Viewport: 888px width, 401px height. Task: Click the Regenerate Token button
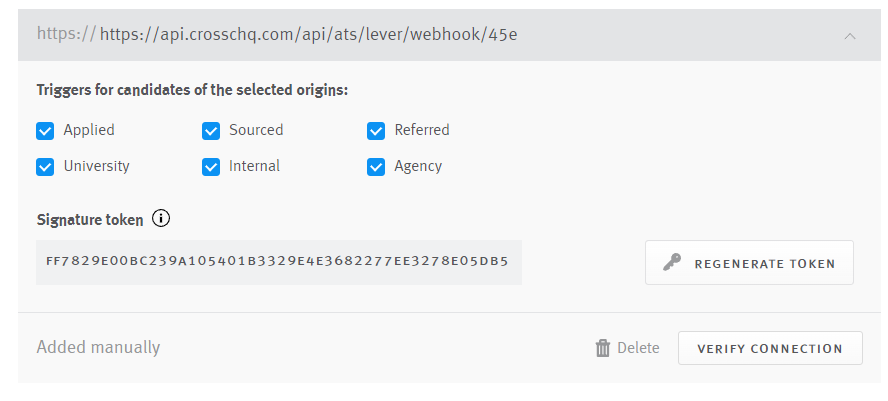(x=749, y=262)
